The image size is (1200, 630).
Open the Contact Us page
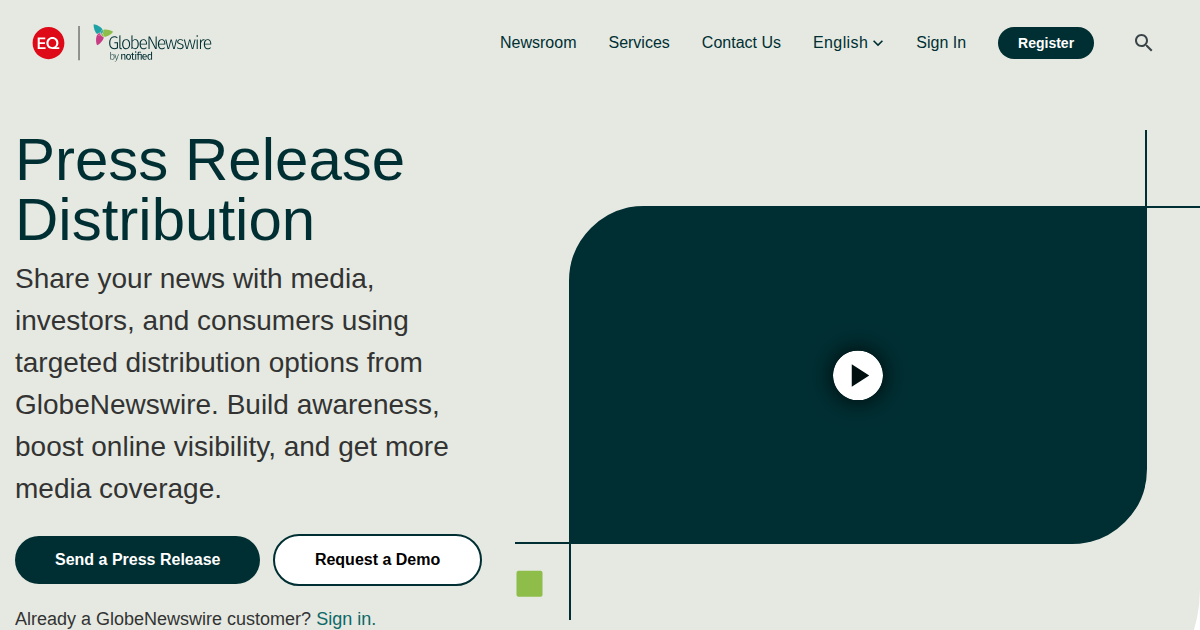(741, 43)
